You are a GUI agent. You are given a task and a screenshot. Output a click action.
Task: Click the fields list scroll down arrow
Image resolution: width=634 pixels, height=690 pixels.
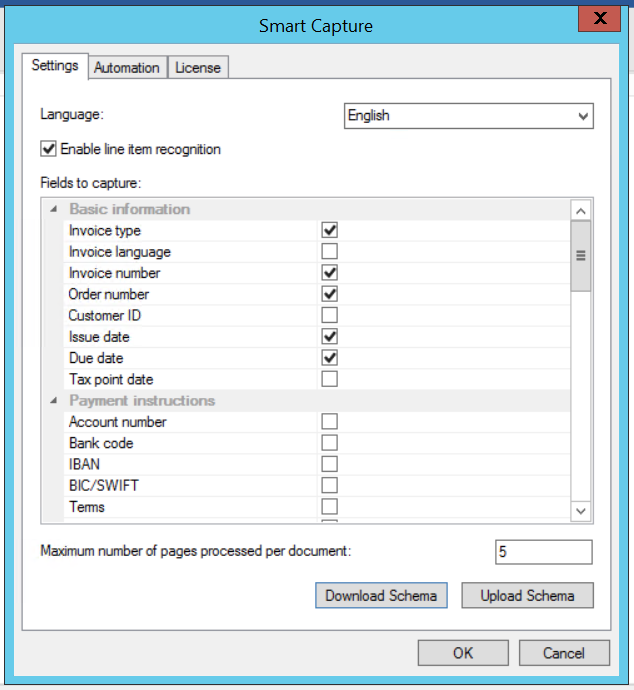click(581, 511)
